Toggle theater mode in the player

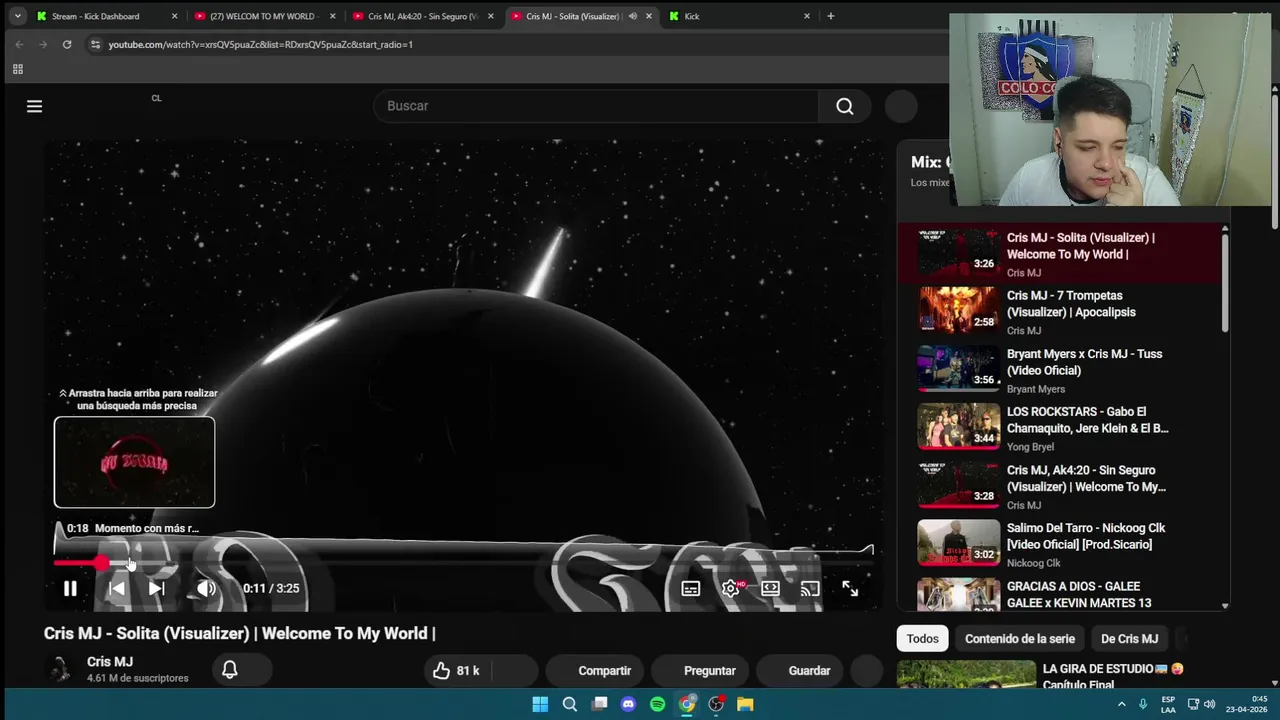(x=770, y=589)
